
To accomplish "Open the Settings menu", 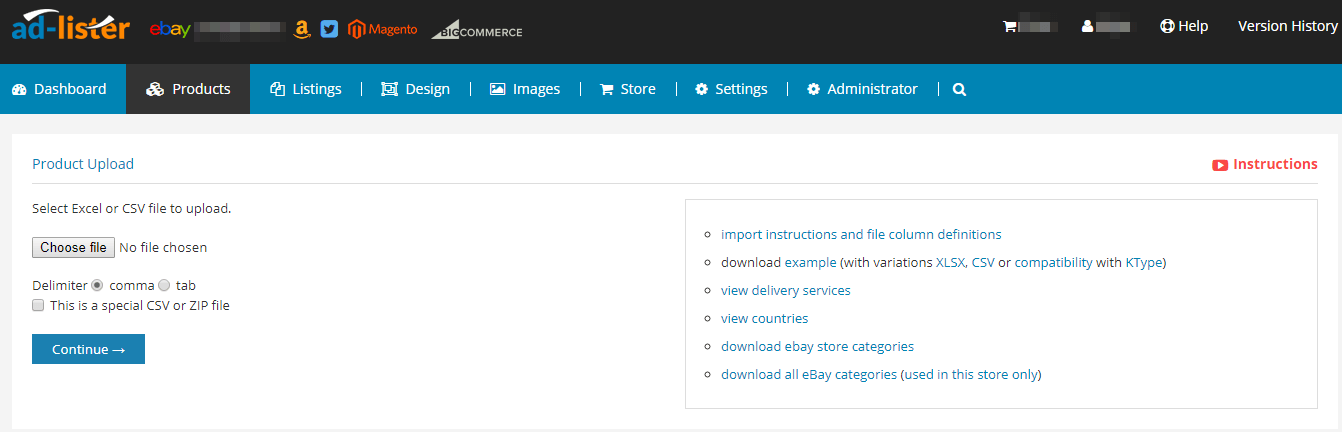I will coord(731,89).
